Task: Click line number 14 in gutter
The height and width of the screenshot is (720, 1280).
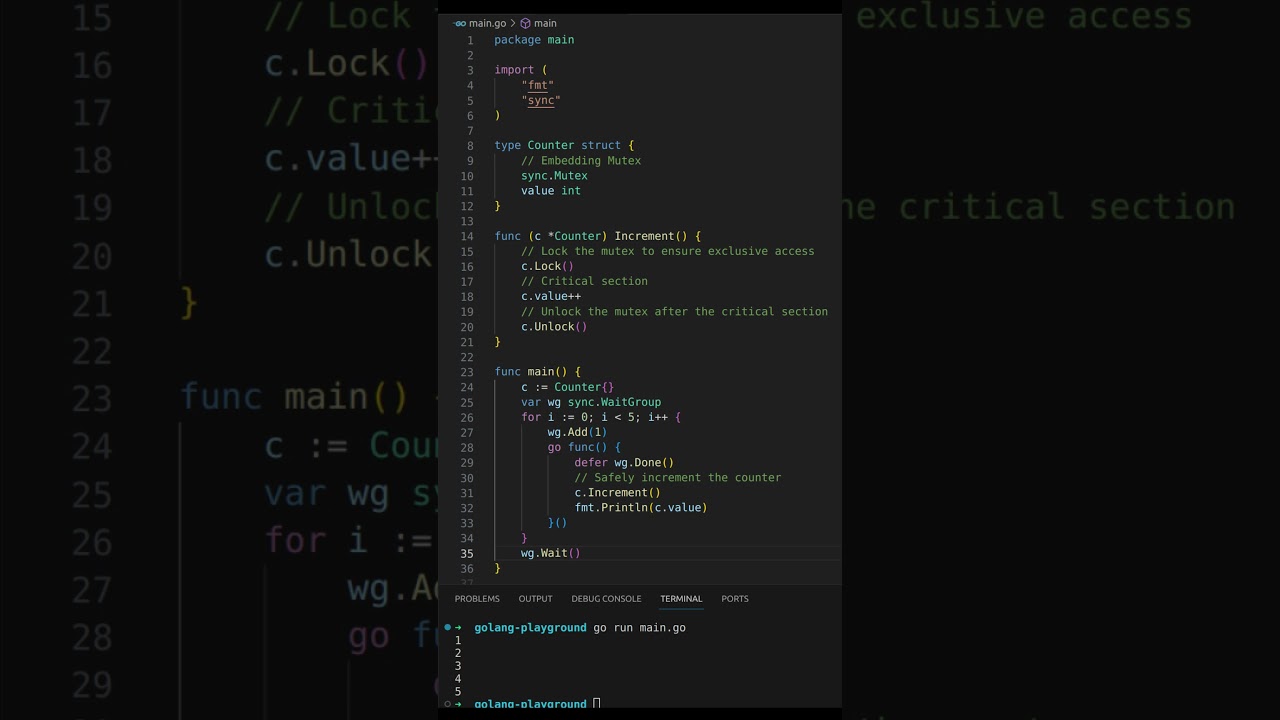Action: click(x=467, y=236)
